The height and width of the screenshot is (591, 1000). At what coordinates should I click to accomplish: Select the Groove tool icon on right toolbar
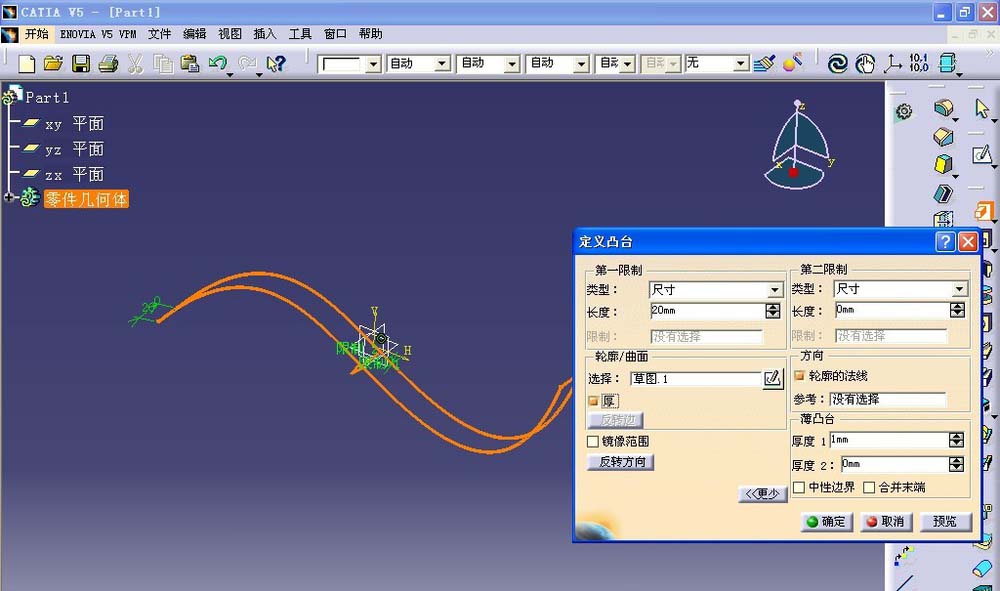pyautogui.click(x=943, y=193)
